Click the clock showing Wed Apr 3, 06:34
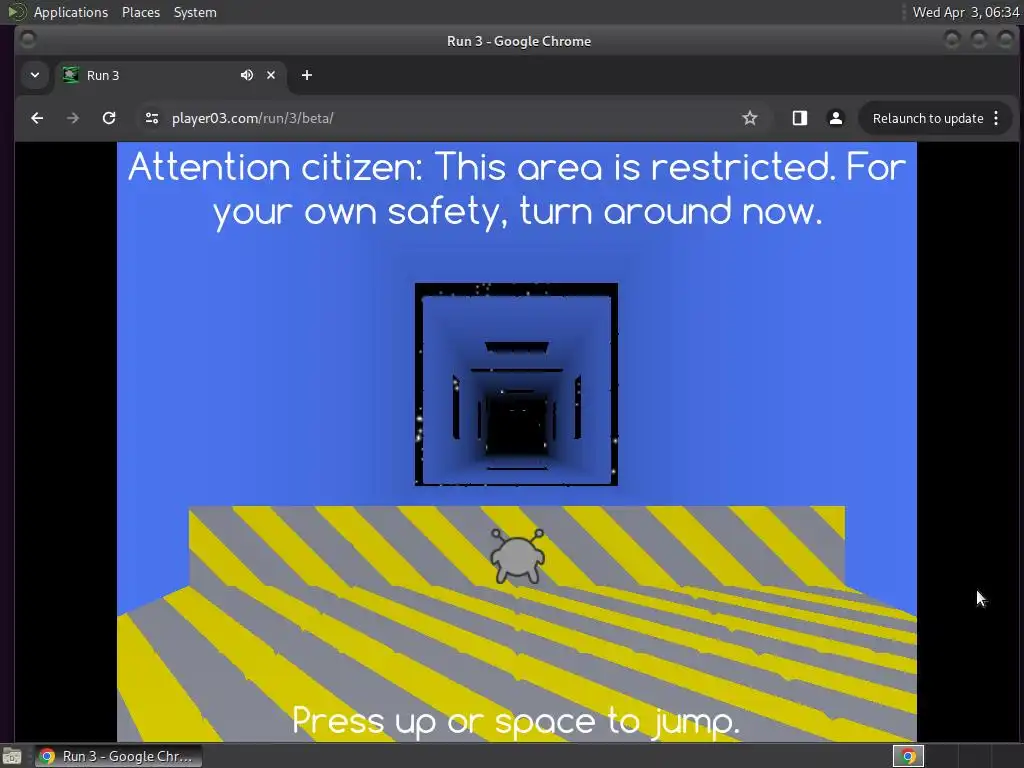 965,12
